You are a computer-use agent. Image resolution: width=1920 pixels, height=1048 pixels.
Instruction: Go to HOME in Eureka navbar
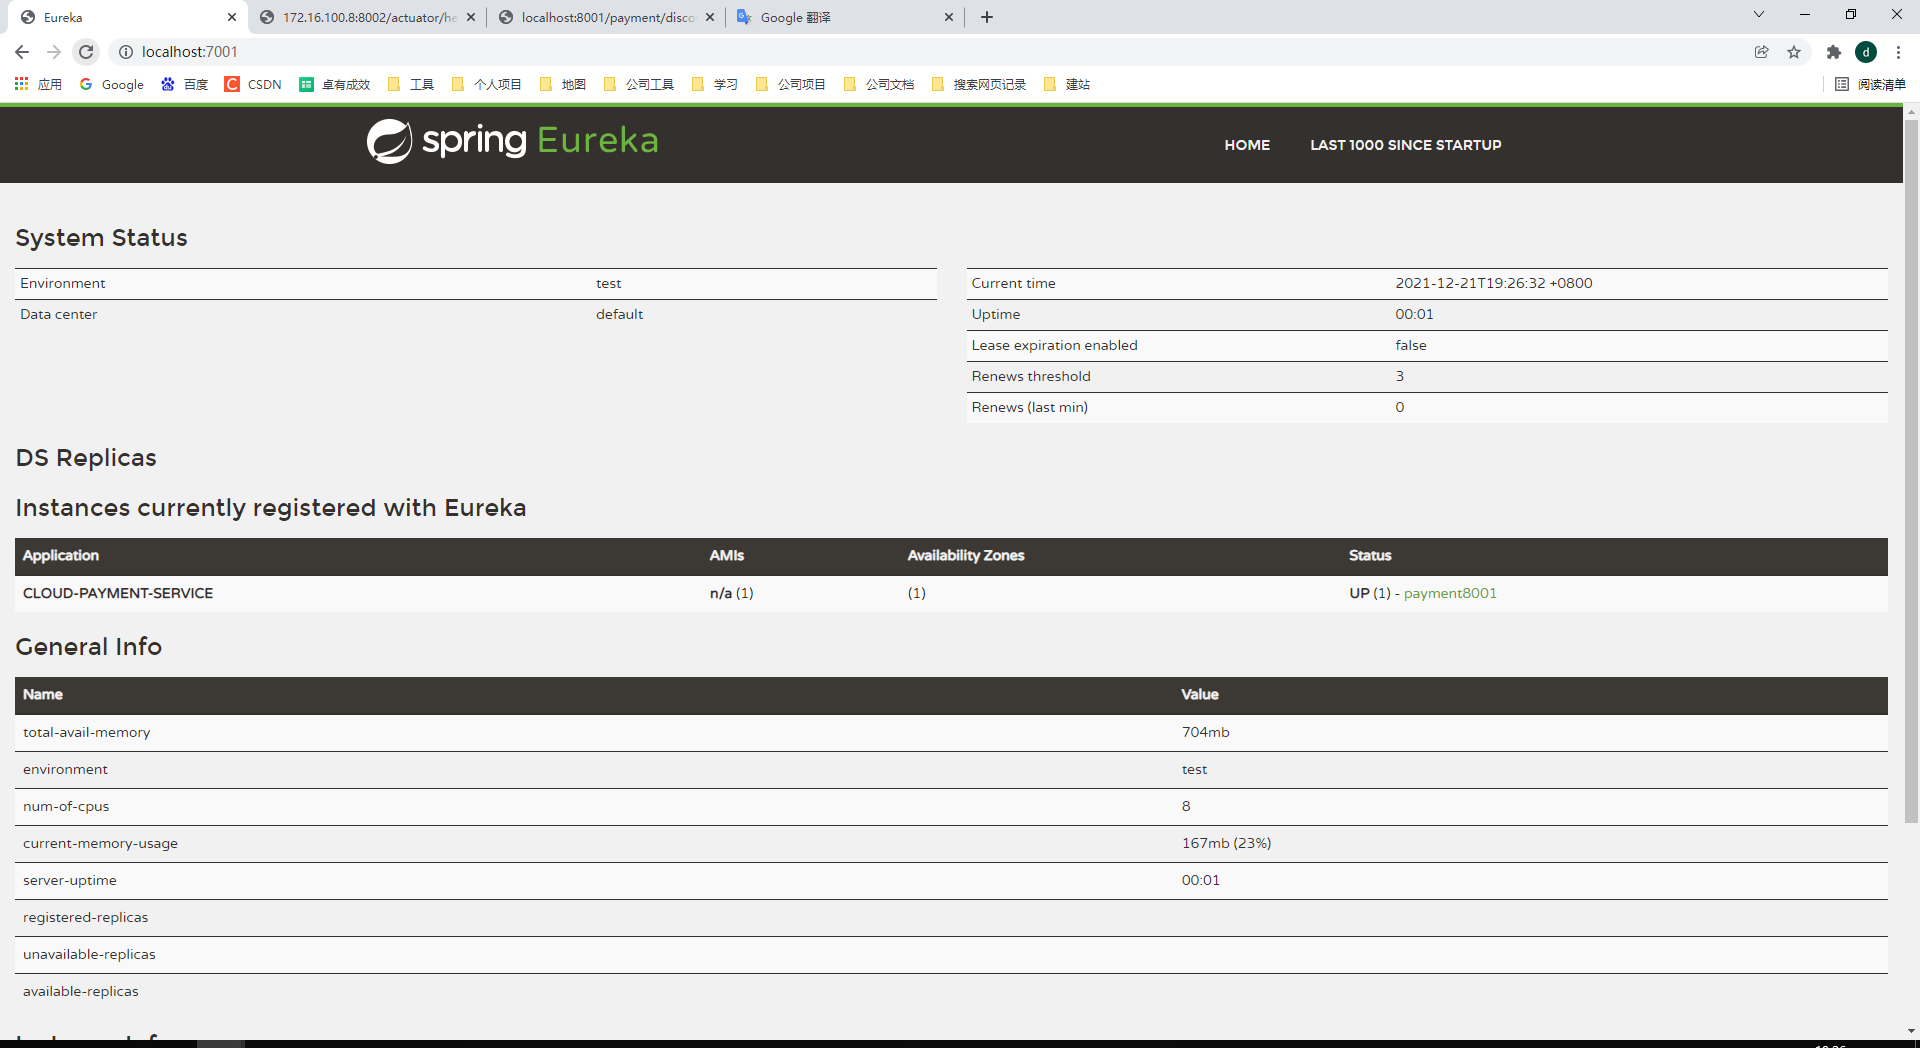[1247, 145]
